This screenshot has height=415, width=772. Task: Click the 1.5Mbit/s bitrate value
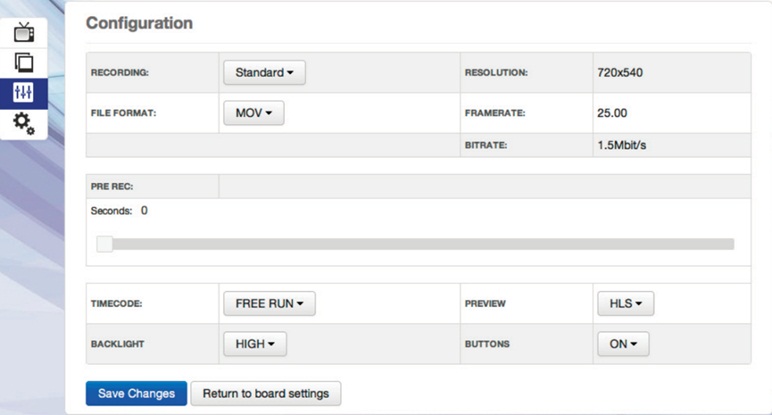[622, 145]
